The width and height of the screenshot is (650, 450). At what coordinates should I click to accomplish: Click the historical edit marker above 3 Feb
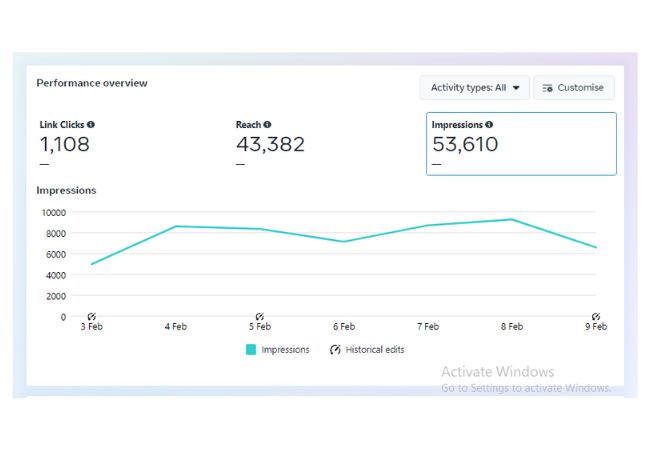coord(92,317)
